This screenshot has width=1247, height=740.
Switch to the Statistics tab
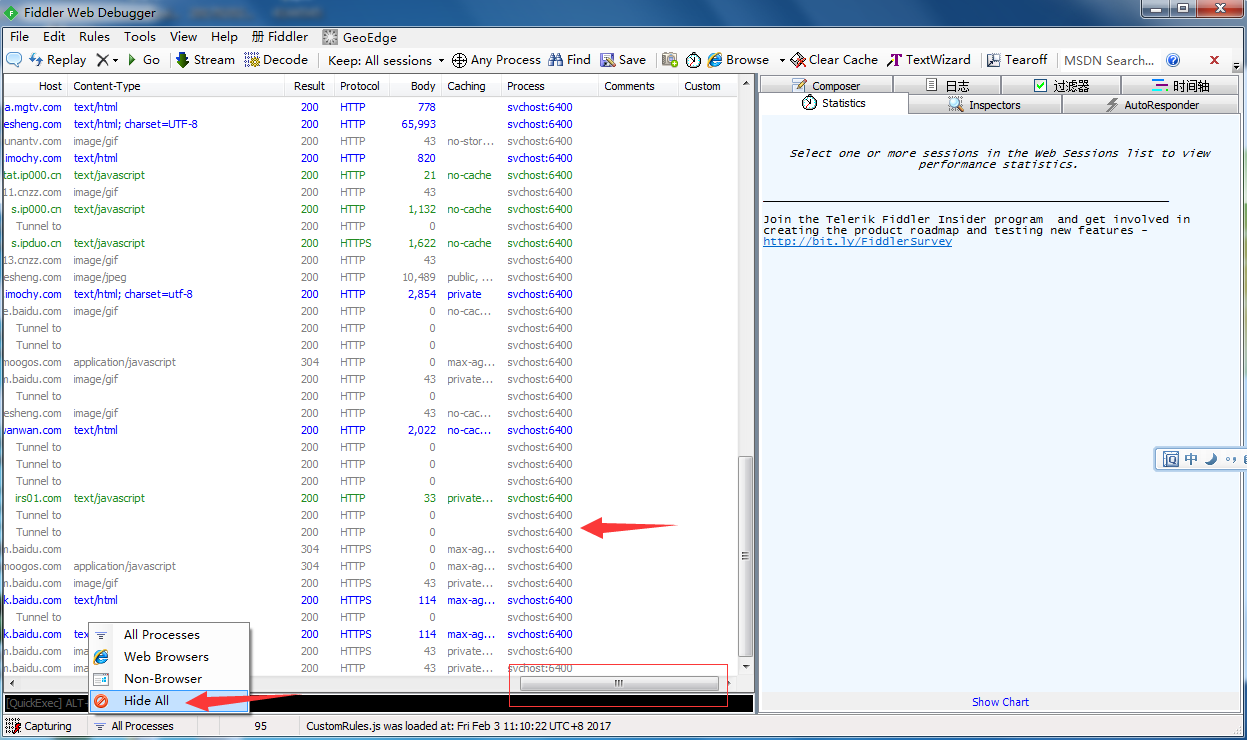[834, 104]
